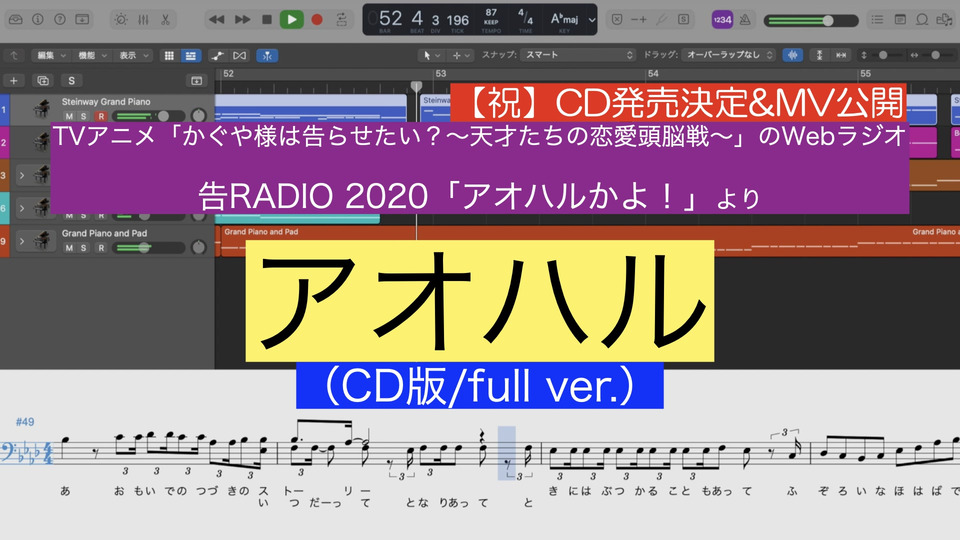Record-enable Grand Piano and Pad track
Viewport: 960px width, 540px height.
tap(101, 248)
